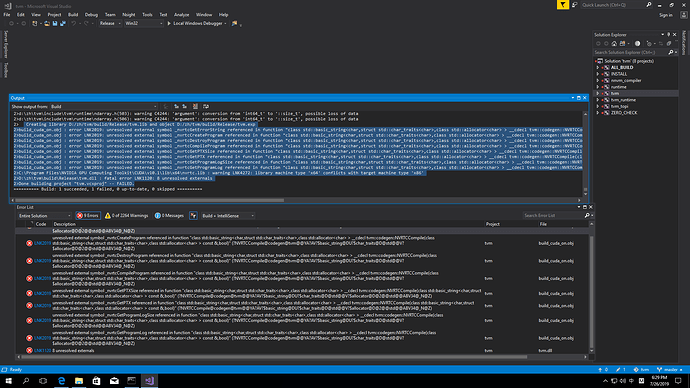The width and height of the screenshot is (690, 388).
Task: Sort error list by Project column
Action: tap(492, 224)
